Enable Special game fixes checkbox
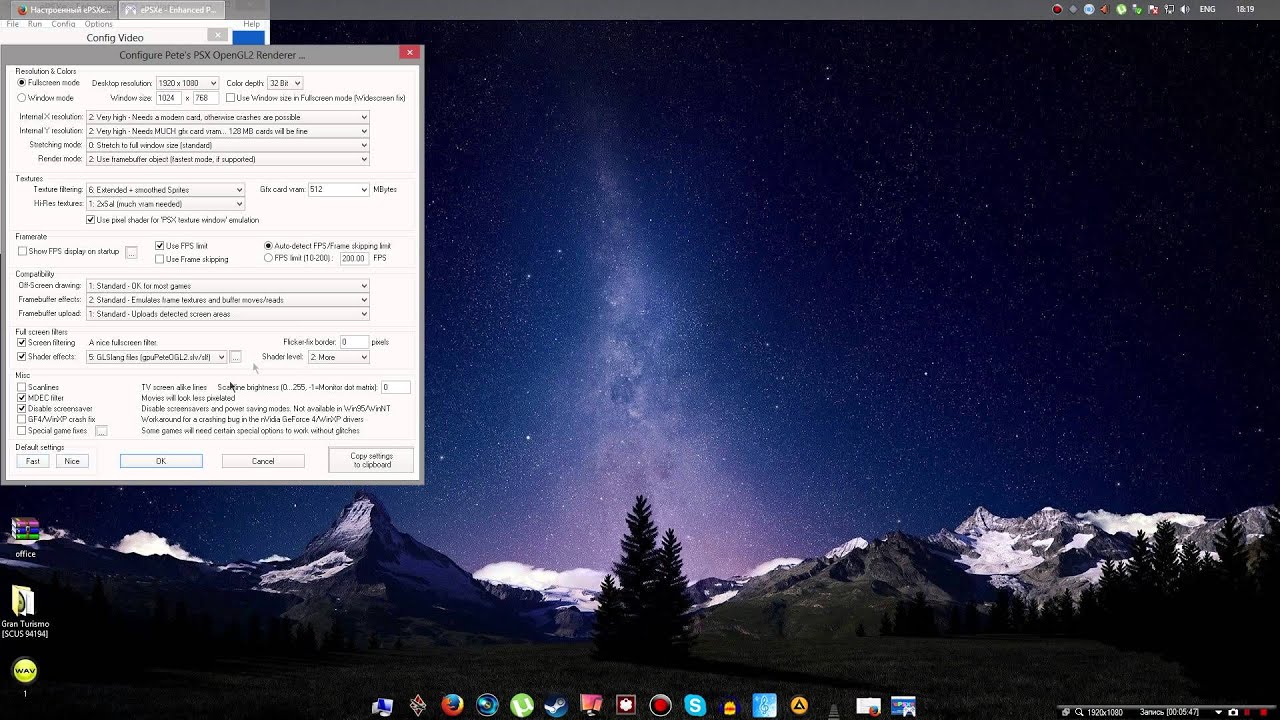 click(22, 431)
